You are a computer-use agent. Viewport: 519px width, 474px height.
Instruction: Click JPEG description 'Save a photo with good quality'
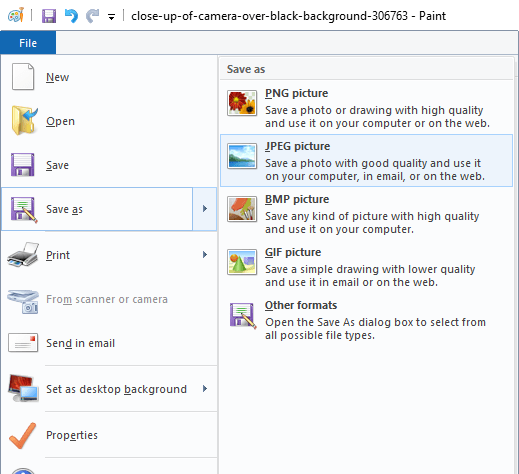[x=346, y=163]
